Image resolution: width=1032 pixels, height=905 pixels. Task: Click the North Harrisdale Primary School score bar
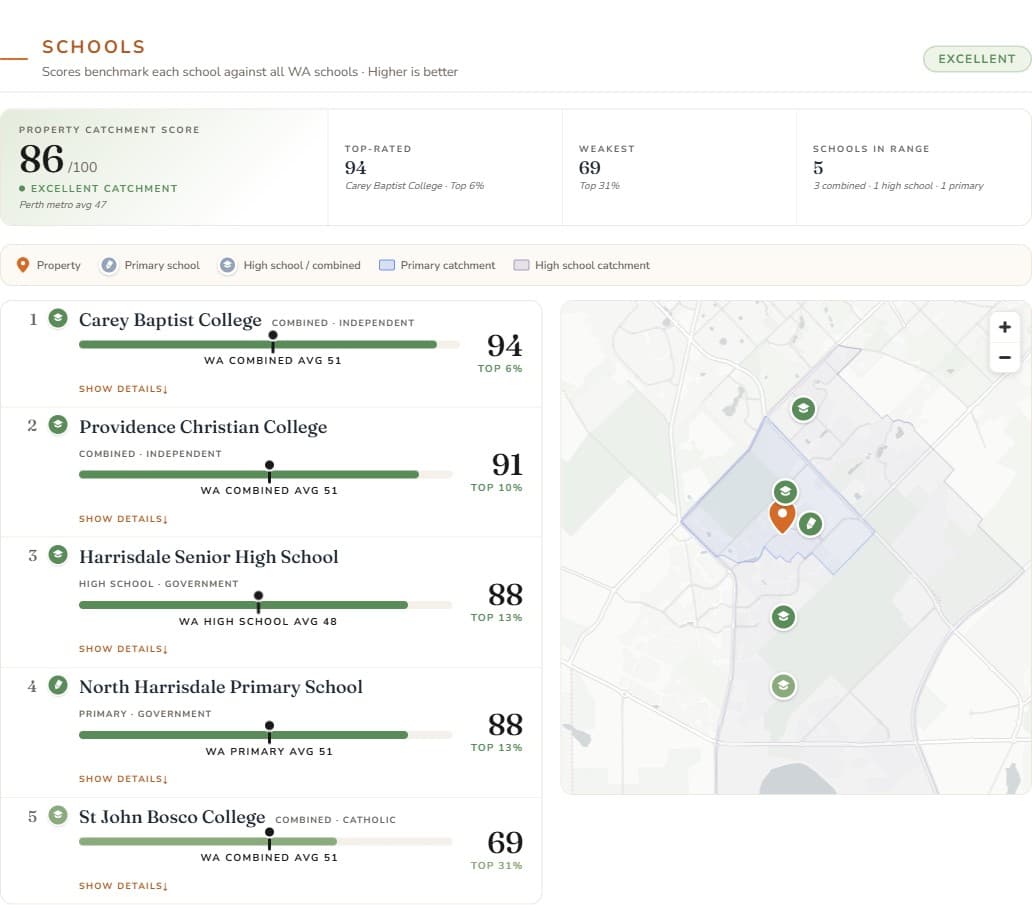click(265, 735)
